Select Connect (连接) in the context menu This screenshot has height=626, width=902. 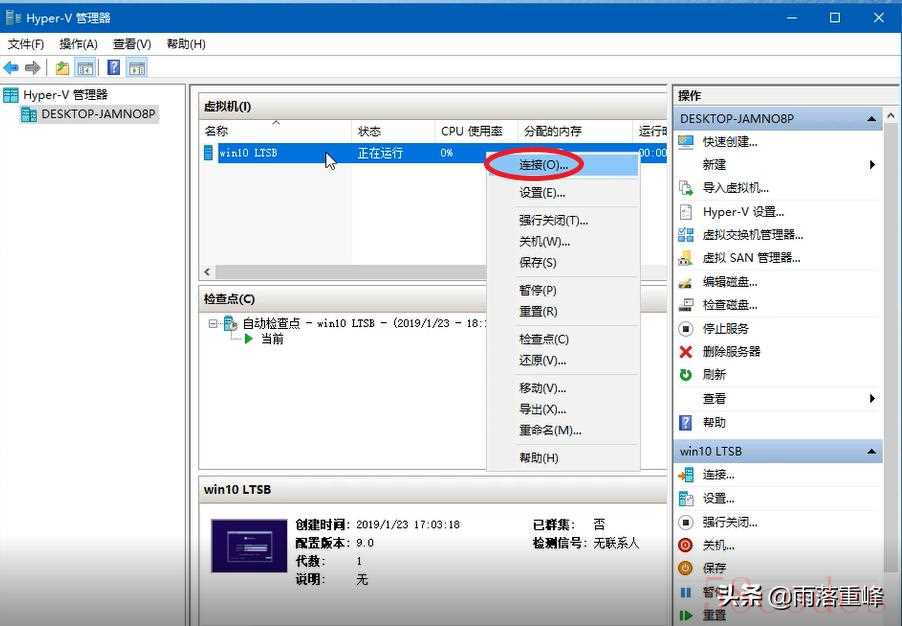543,165
